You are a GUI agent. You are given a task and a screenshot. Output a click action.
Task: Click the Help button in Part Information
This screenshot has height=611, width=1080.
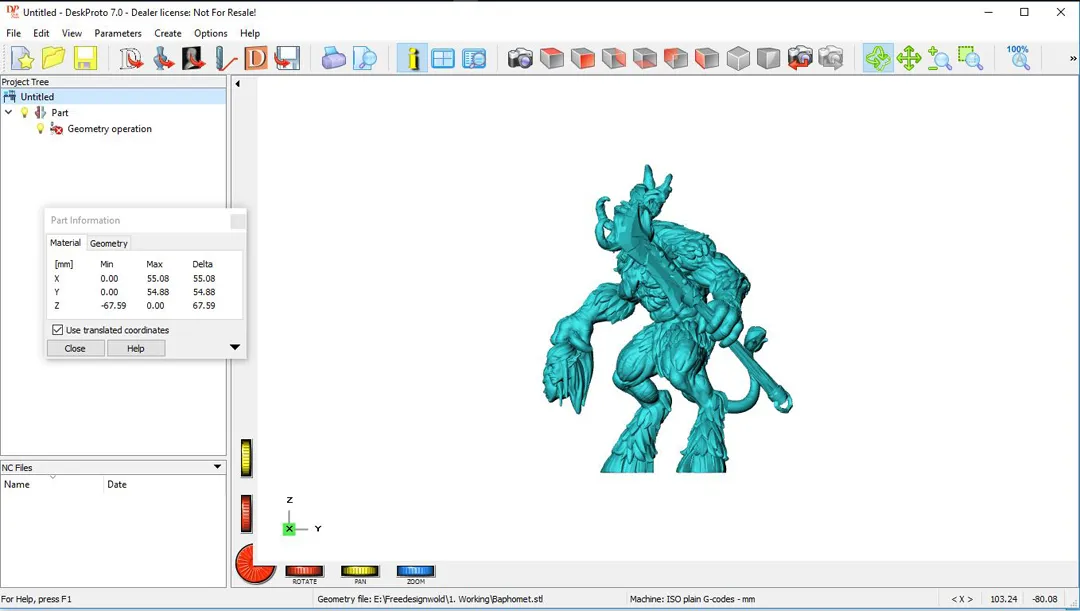(x=136, y=349)
